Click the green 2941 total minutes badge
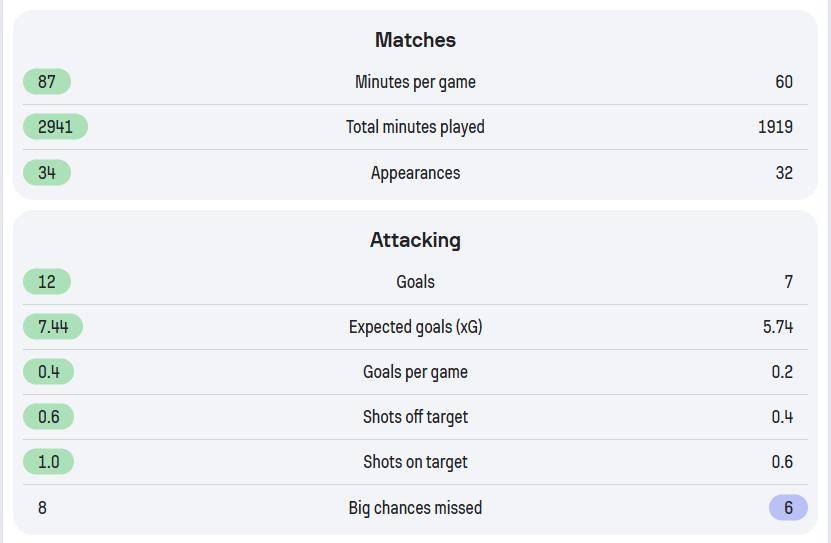Screen dimensions: 831x543 coord(55,127)
